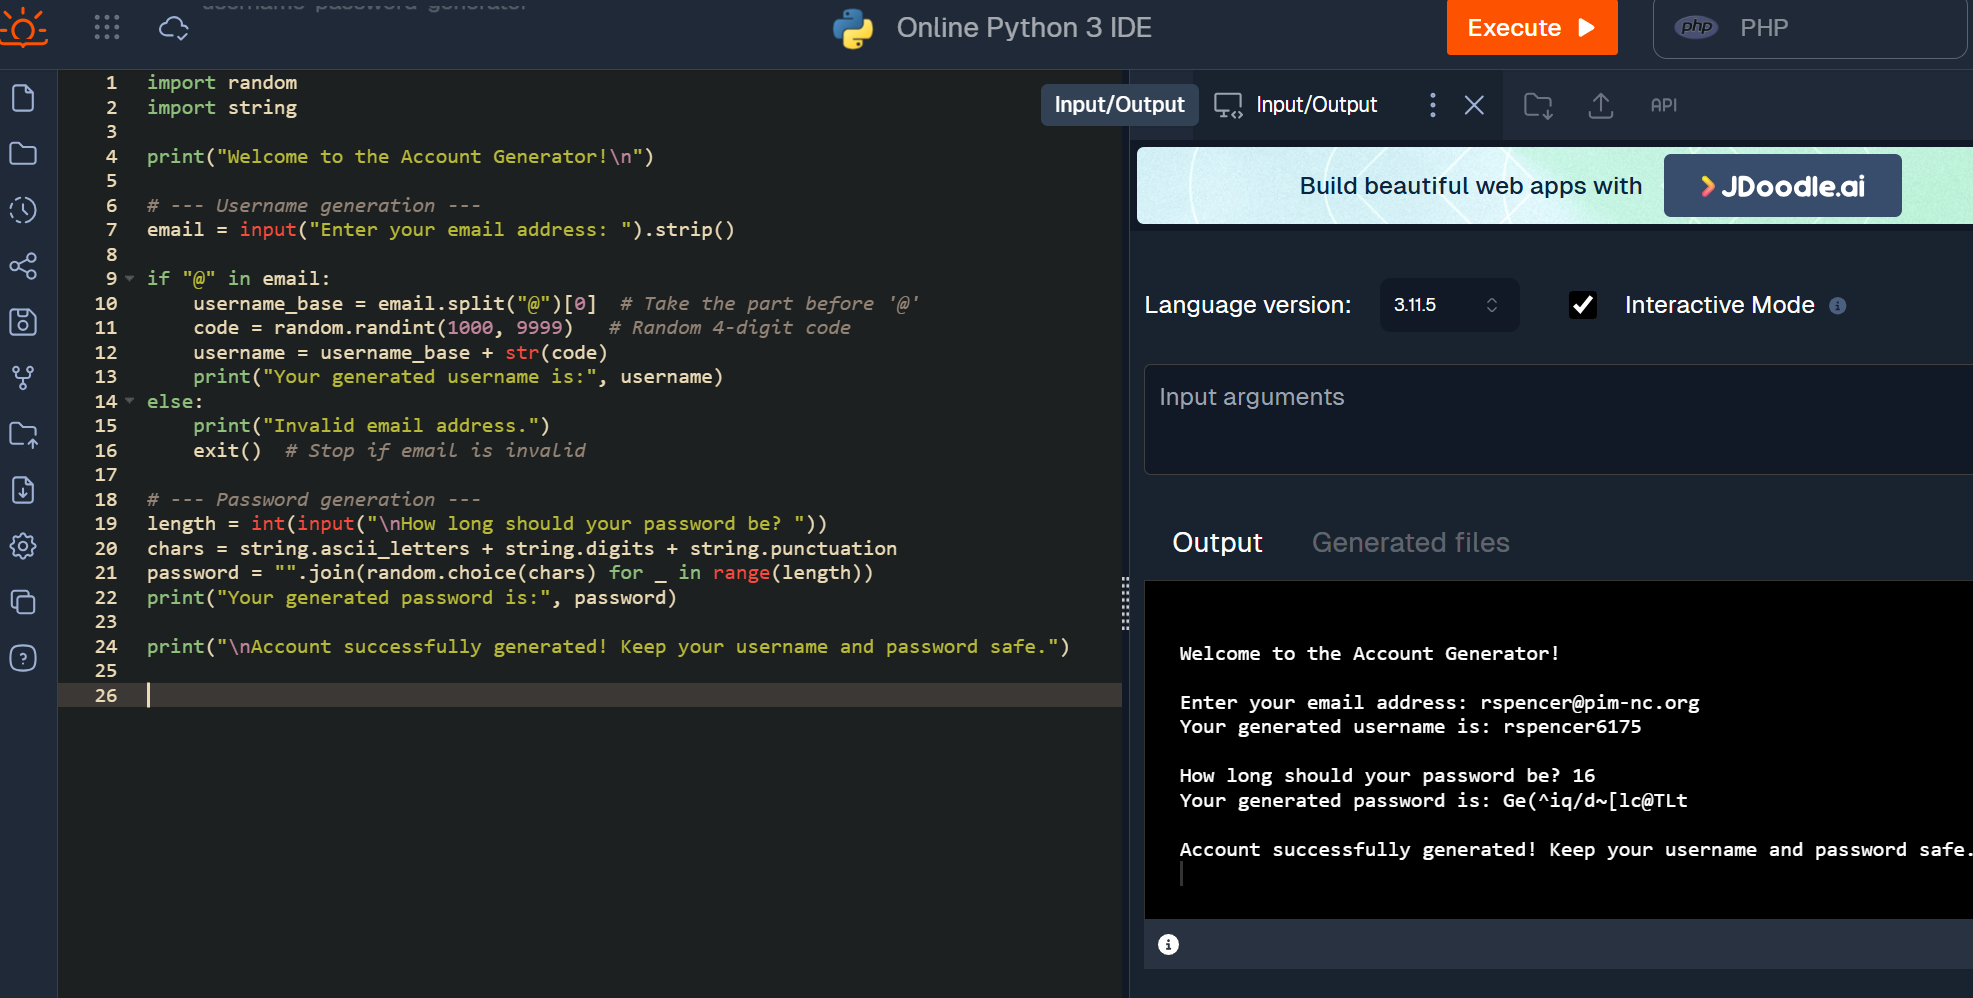Open the Language version 3.11.5 dropdown
This screenshot has width=1973, height=998.
pos(1448,305)
